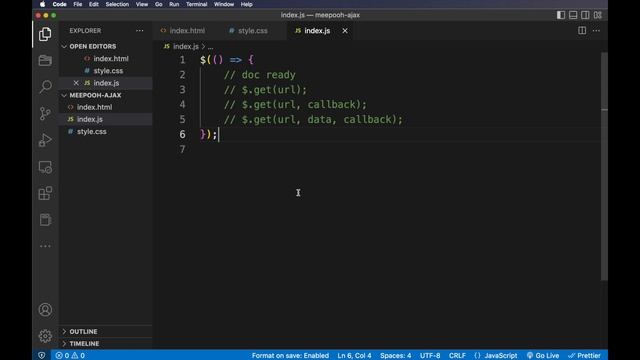Screen dimensions: 640x360
Task: Open the Remote Explorer view
Action: click(x=45, y=167)
